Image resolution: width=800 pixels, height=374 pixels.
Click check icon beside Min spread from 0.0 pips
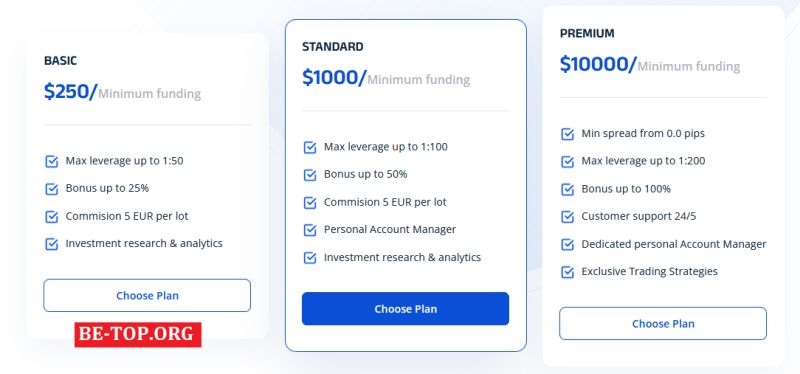tap(567, 134)
